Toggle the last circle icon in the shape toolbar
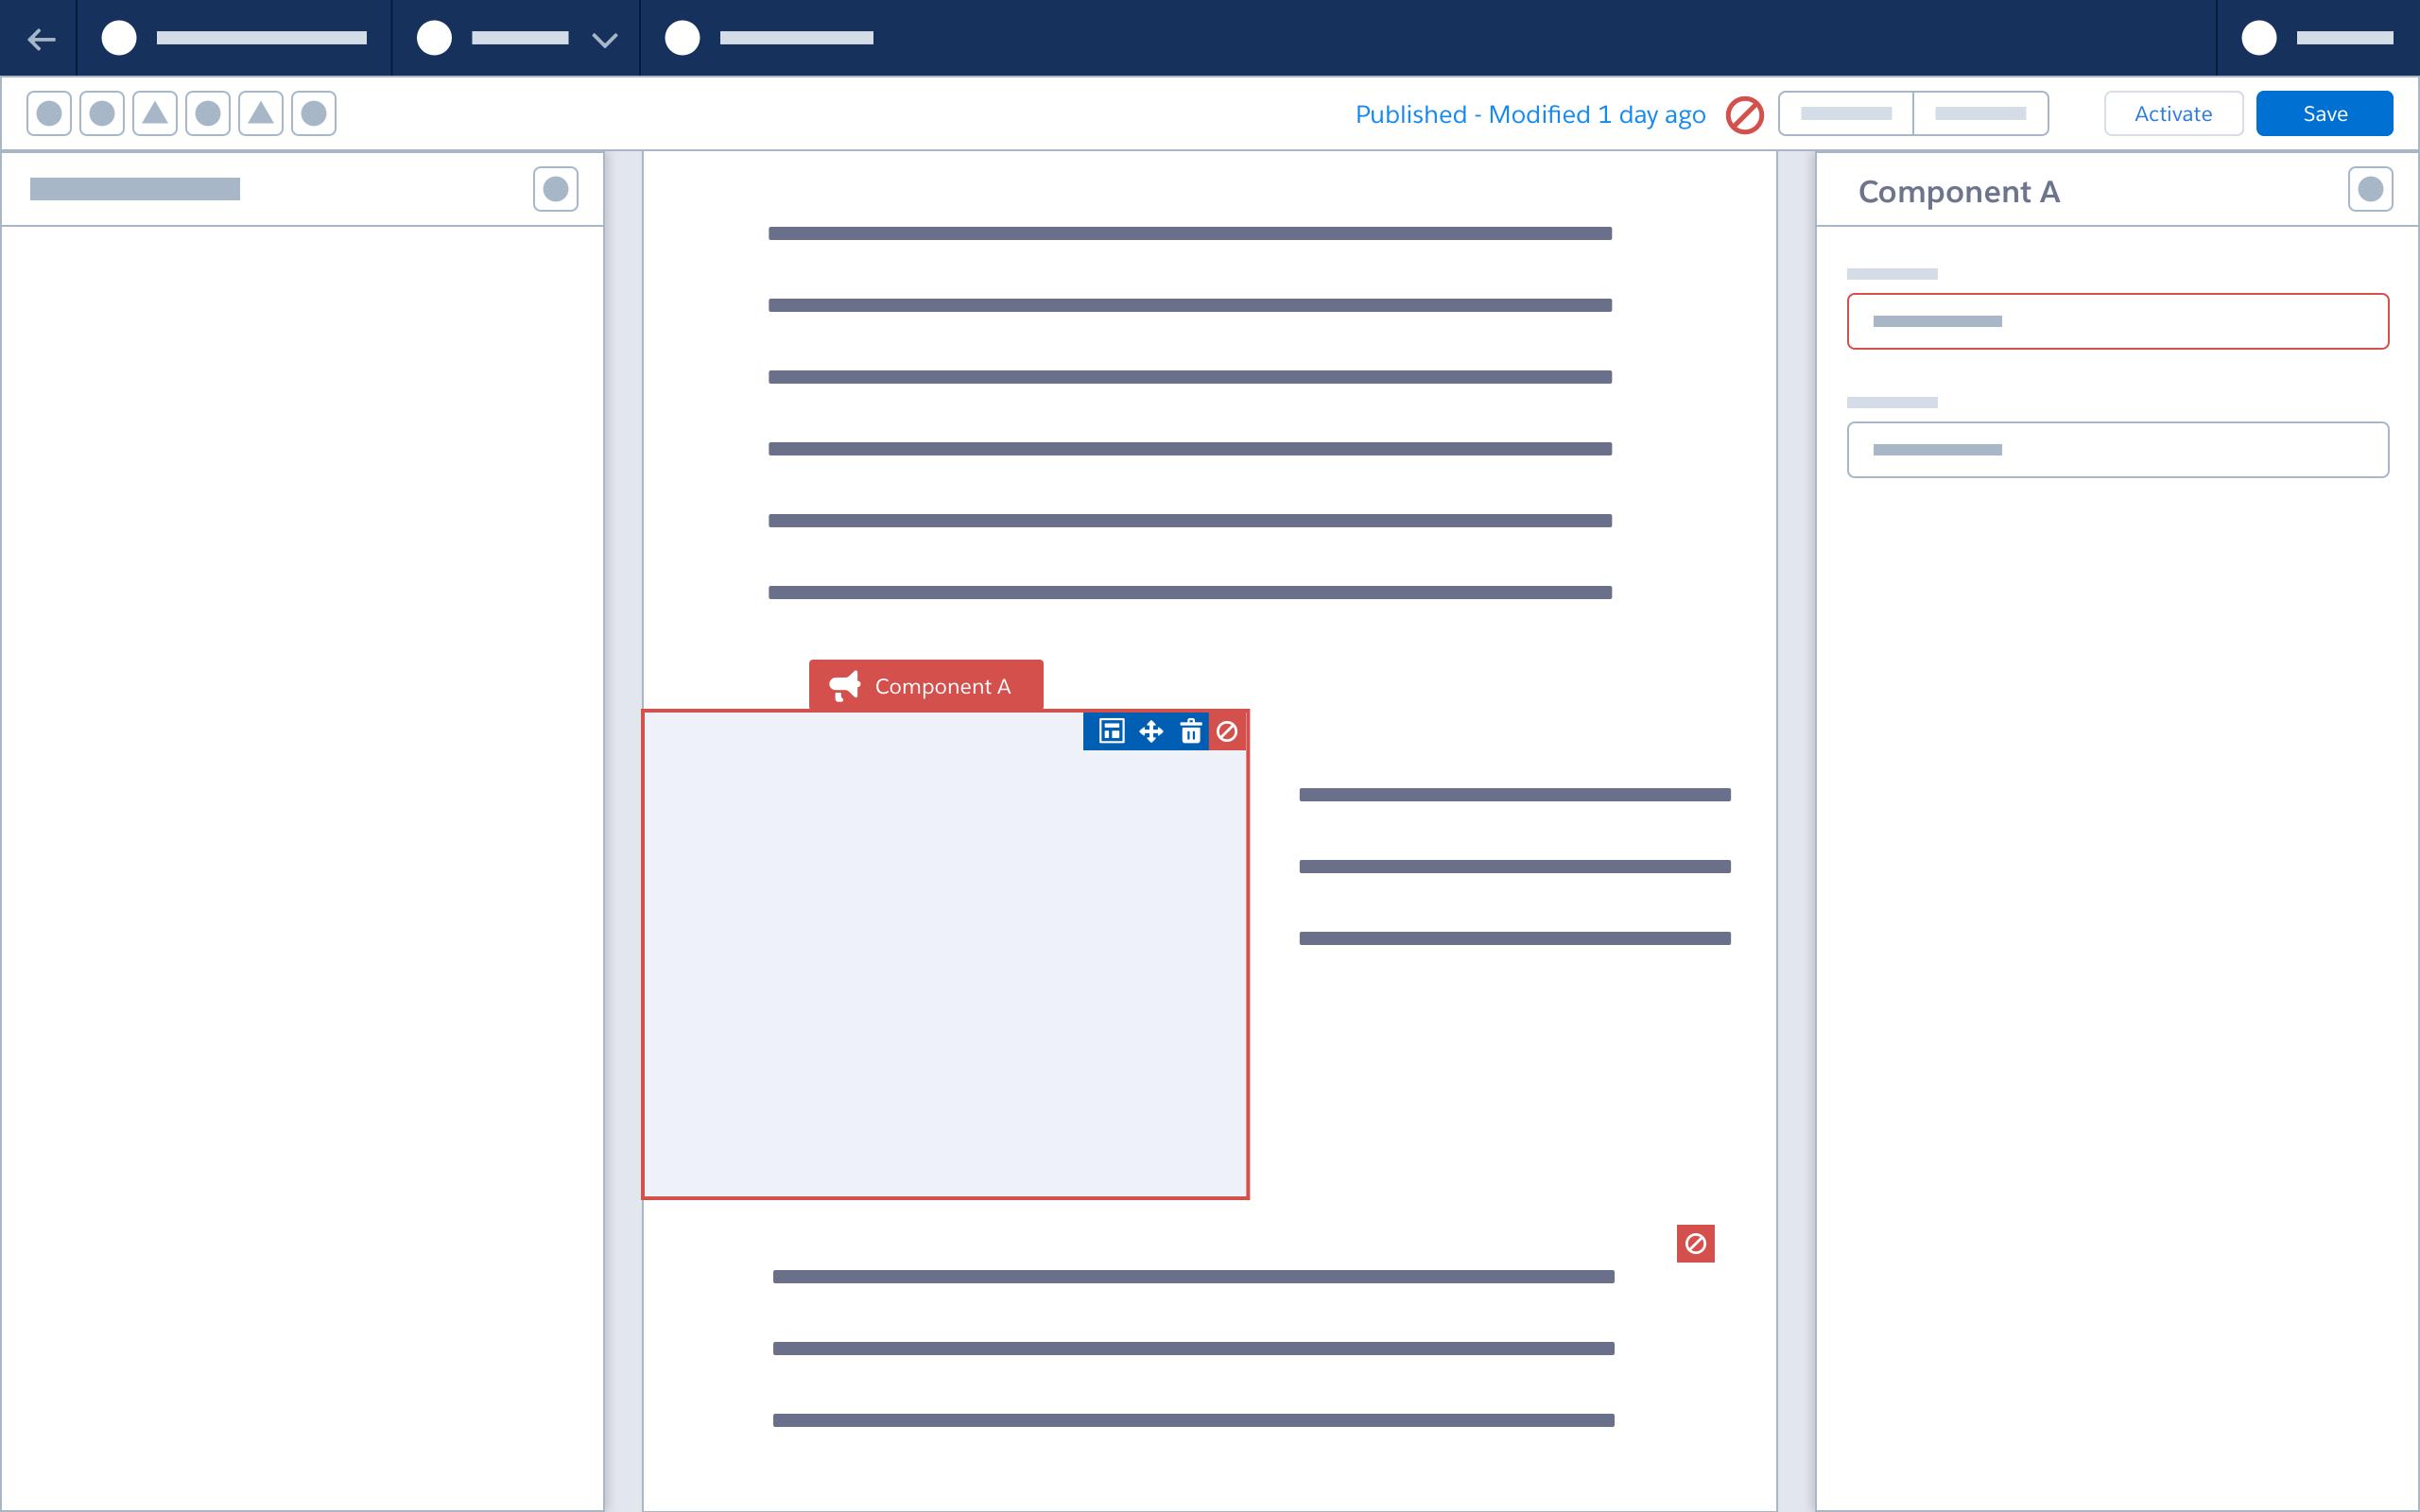The image size is (2420, 1512). [312, 113]
